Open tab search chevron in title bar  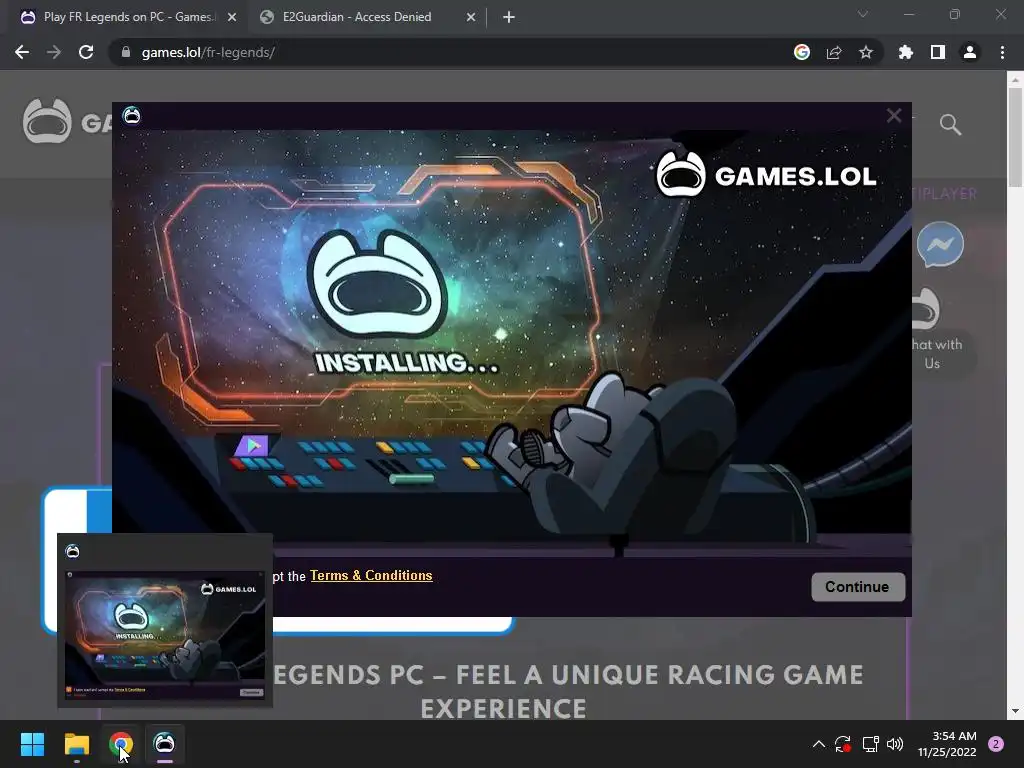[x=863, y=14]
